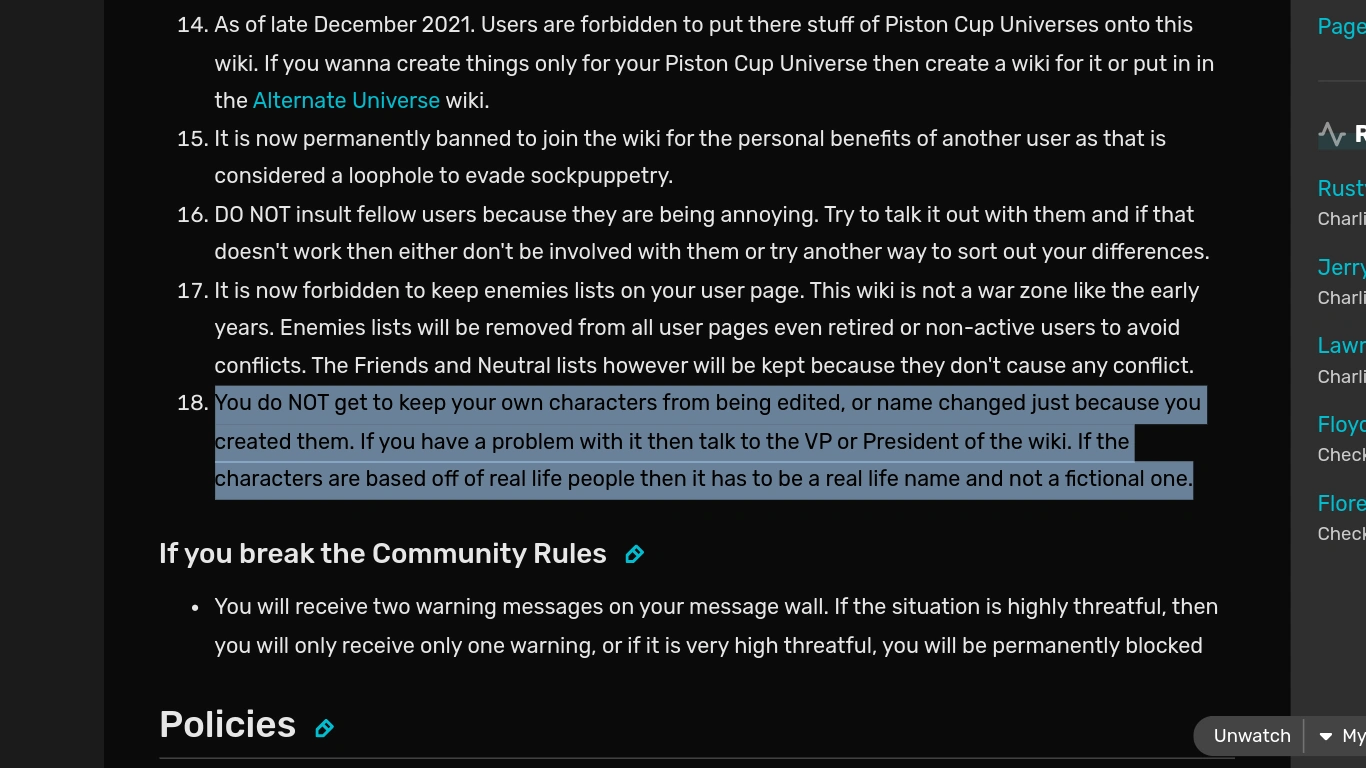1366x768 pixels.
Task: Open the Jerry article in the sidebar
Action: [x=1340, y=267]
